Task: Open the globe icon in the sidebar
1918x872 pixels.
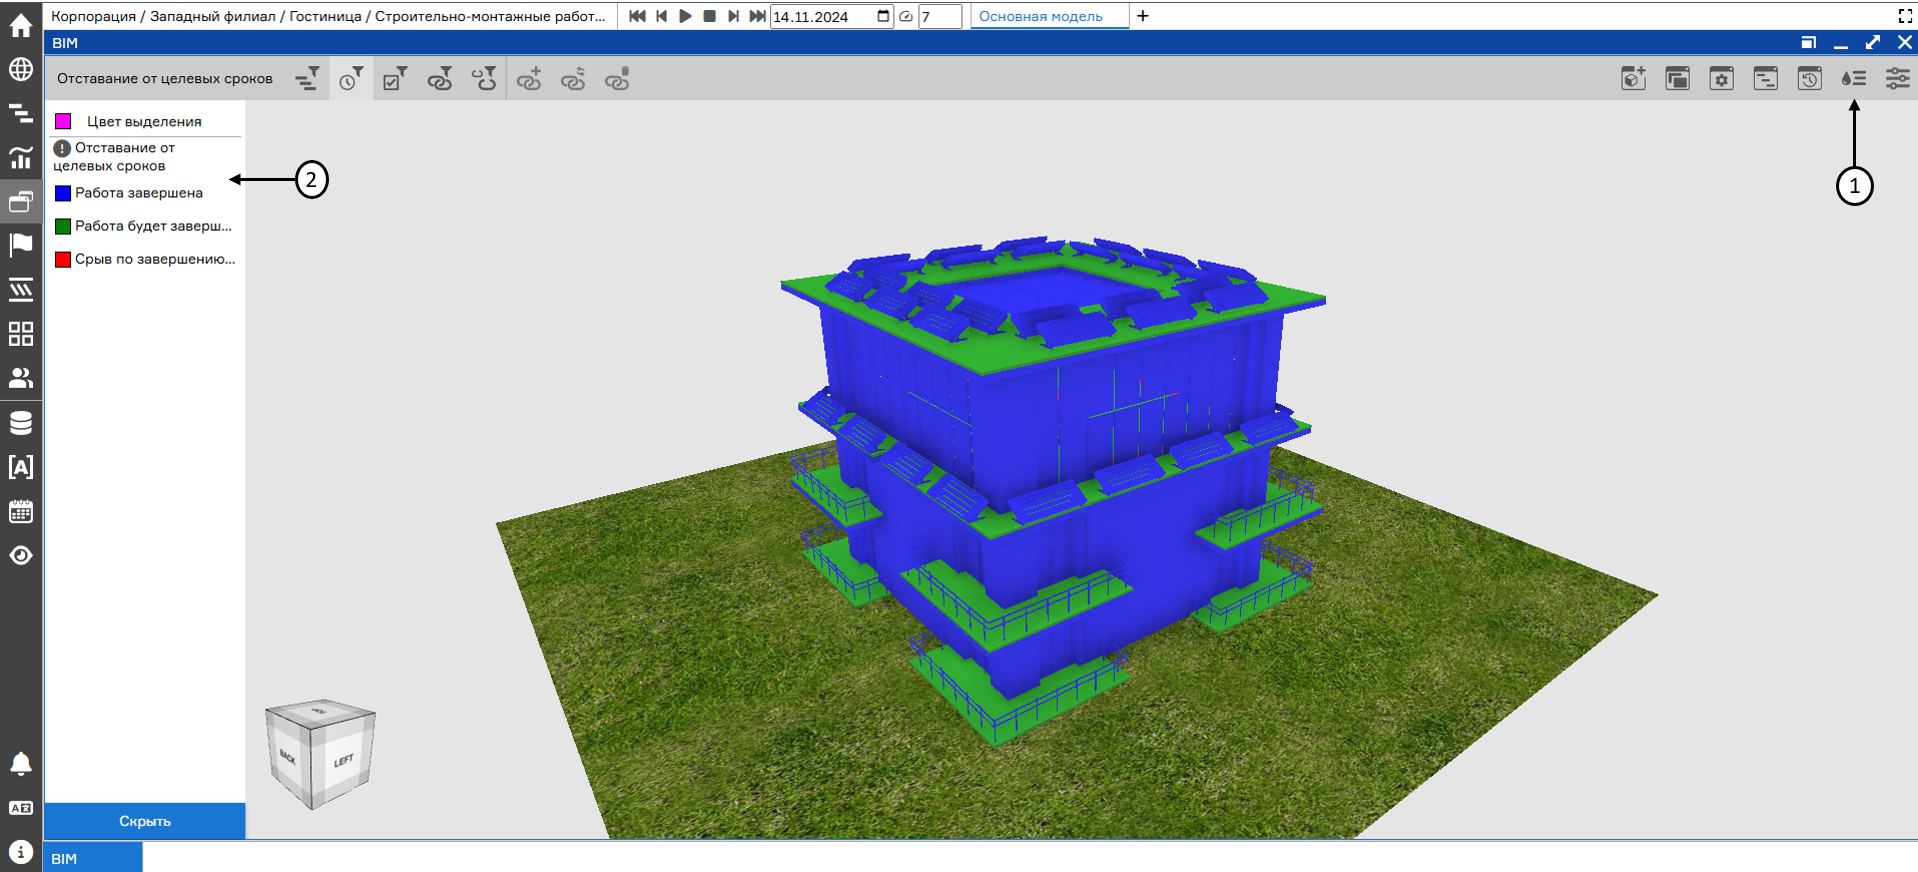Action: [21, 69]
